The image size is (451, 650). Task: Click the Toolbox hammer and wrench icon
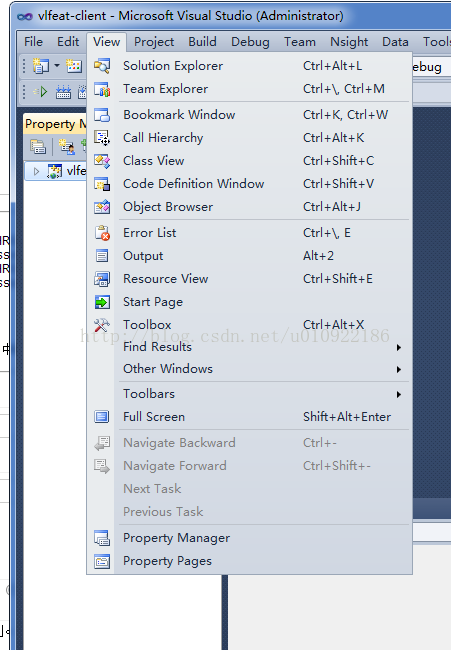102,325
